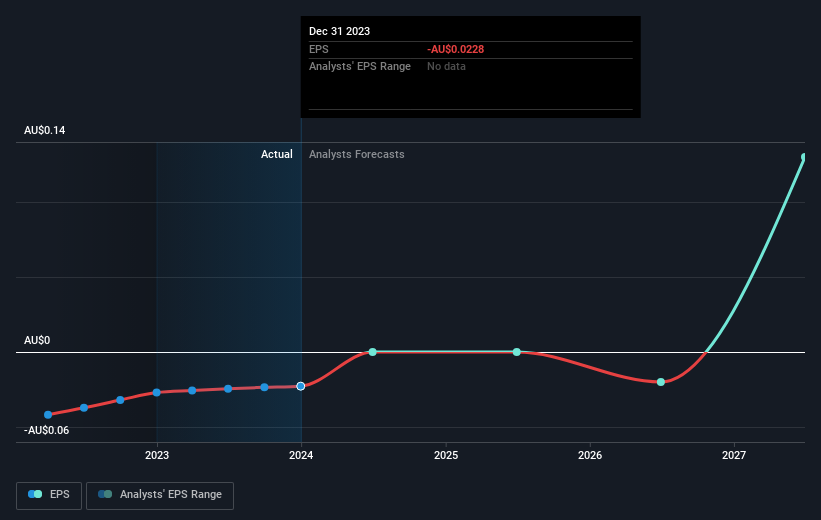Click the AU$0 y-axis label
The image size is (821, 520).
37,340
